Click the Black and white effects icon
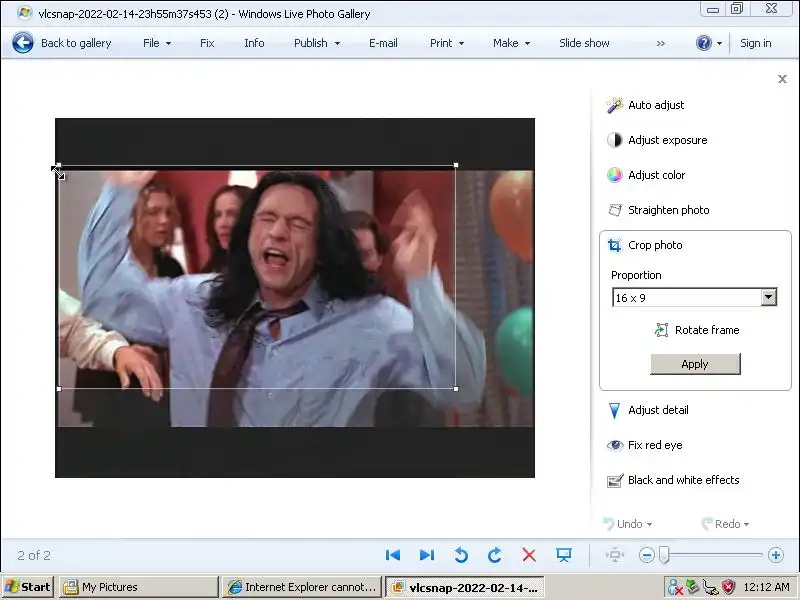Viewport: 800px width, 600px height. click(615, 481)
